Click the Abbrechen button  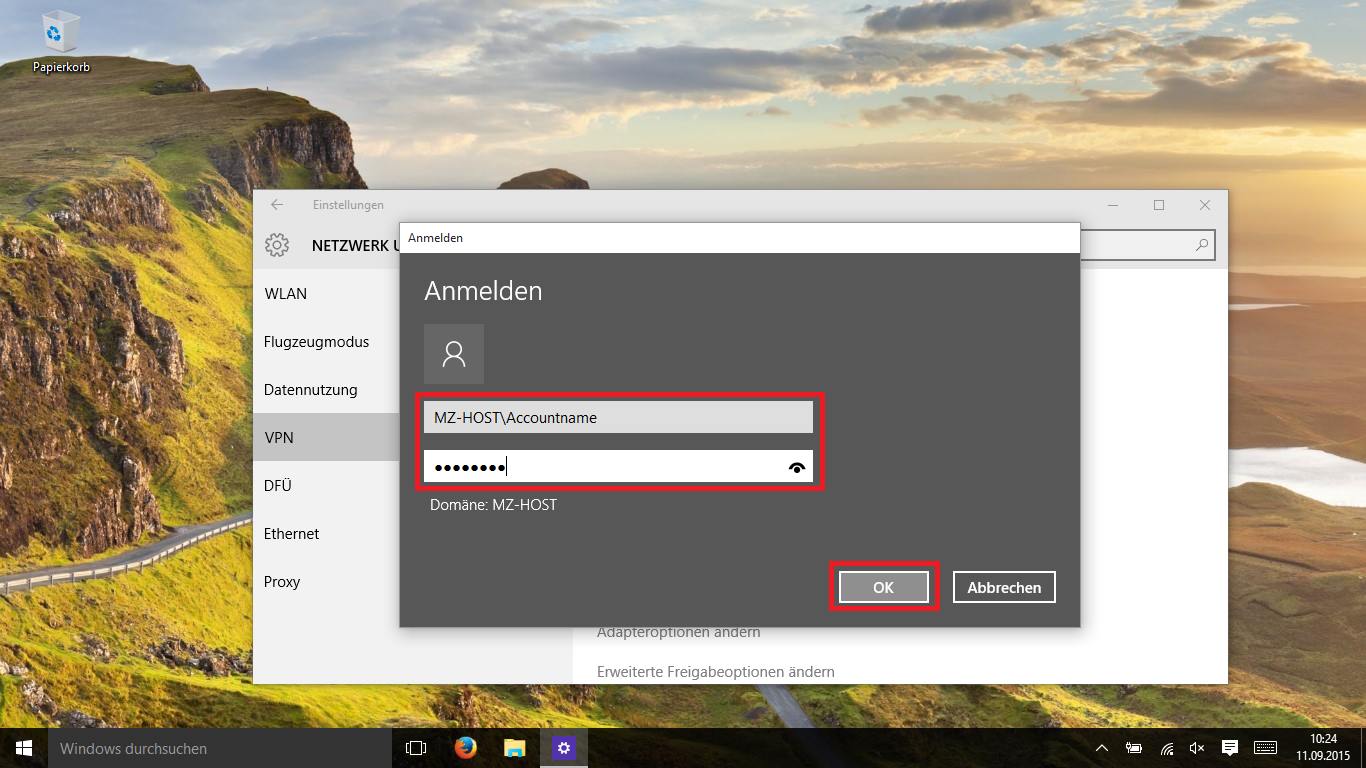coord(1004,587)
